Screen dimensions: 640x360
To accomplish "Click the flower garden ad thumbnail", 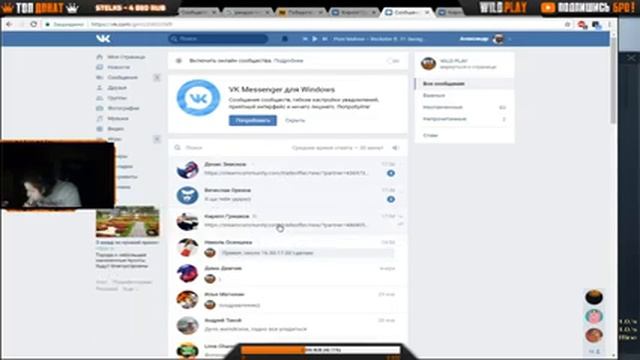I will (127, 222).
